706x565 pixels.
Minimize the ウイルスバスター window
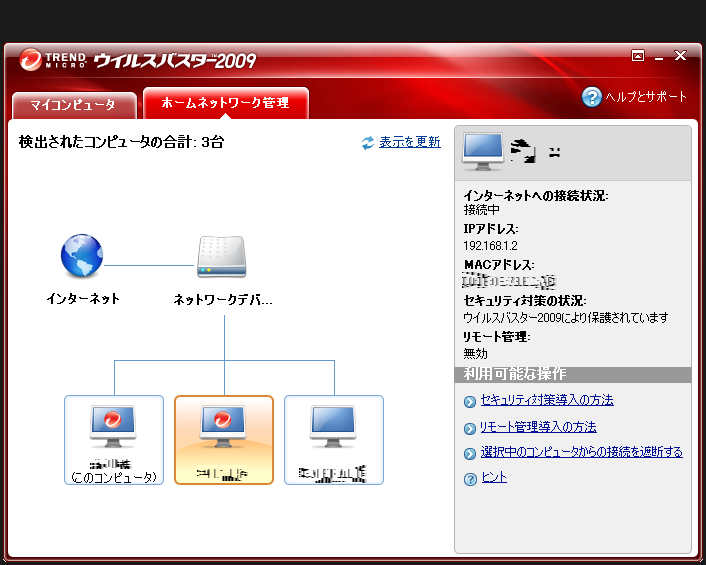tap(659, 57)
